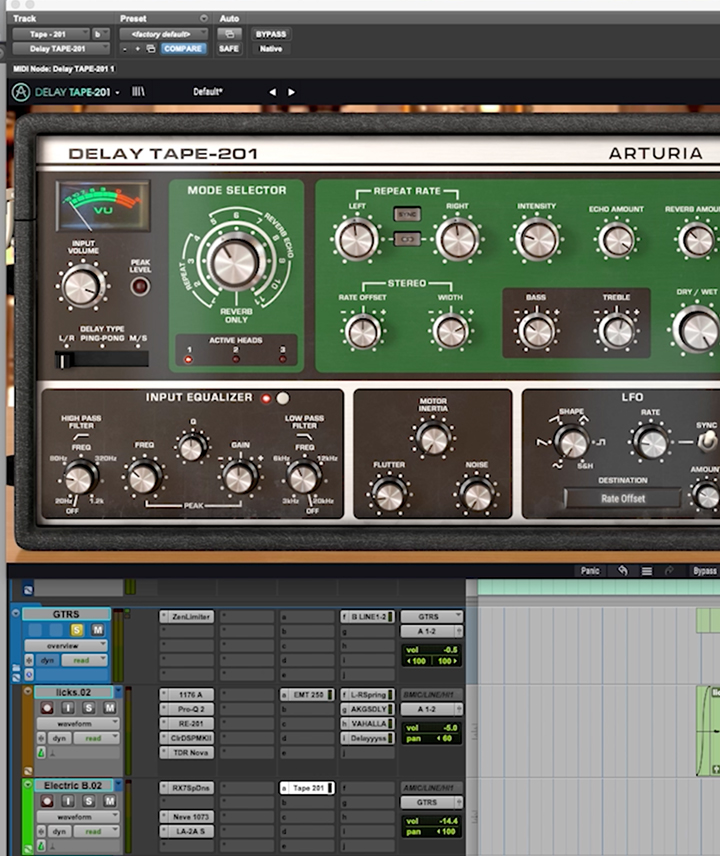Open the Arturia preset library browser icon
Image resolution: width=720 pixels, height=856 pixels.
tap(138, 92)
